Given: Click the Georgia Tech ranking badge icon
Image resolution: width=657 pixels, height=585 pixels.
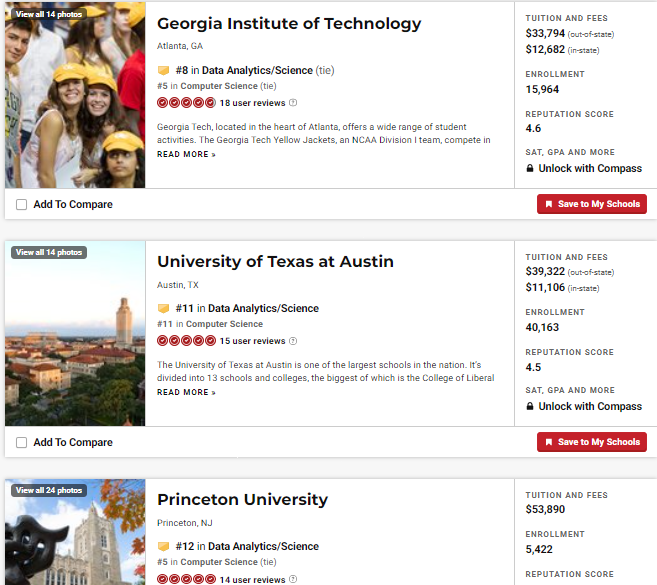Looking at the screenshot, I should click(x=163, y=71).
